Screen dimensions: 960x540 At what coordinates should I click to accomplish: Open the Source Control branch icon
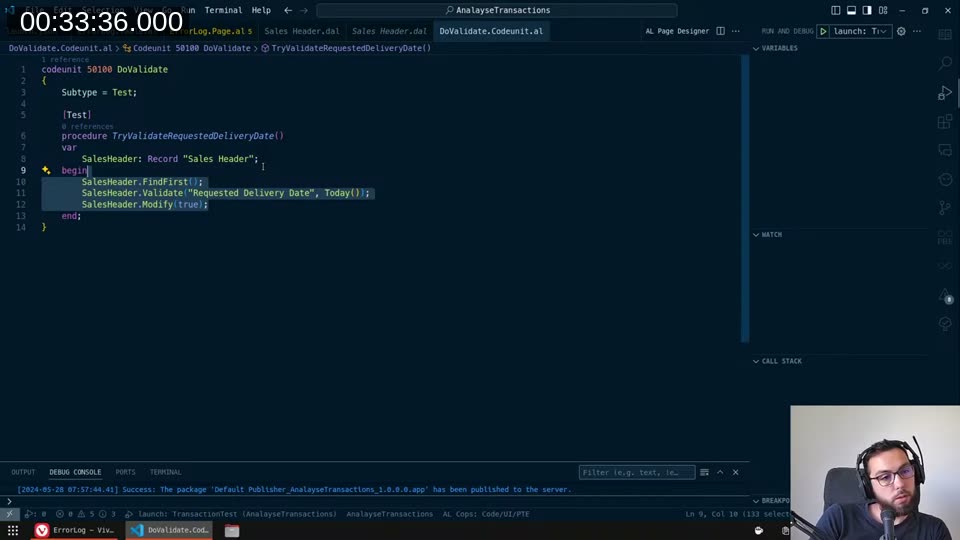945,208
